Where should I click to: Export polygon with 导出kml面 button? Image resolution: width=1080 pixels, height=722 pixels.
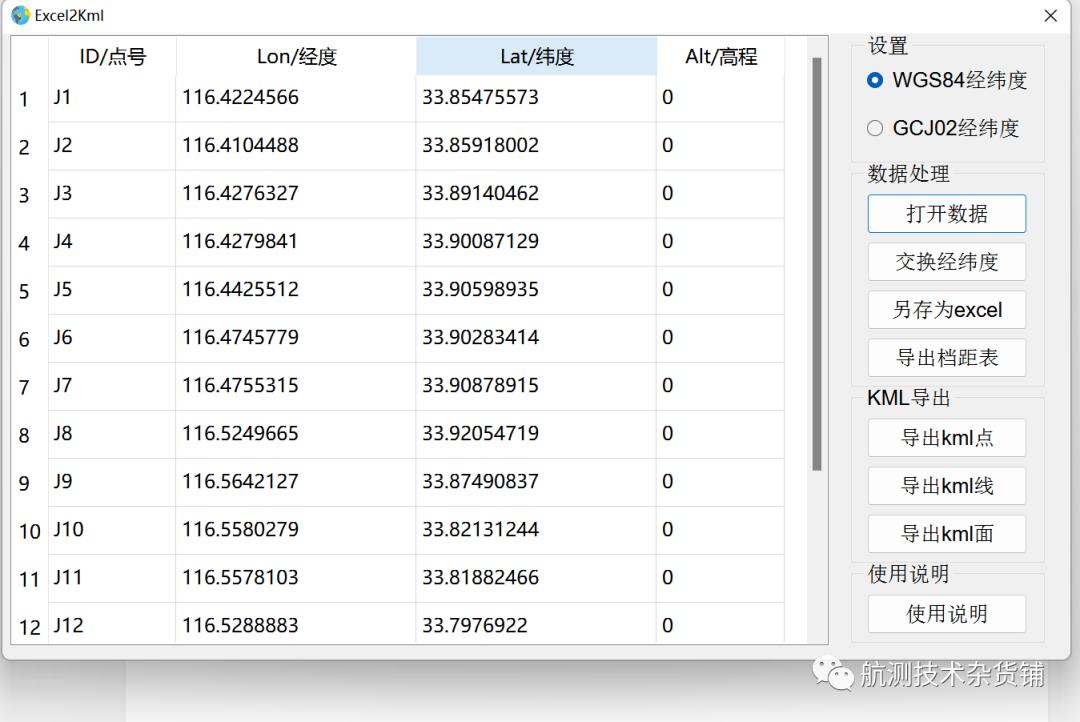946,534
